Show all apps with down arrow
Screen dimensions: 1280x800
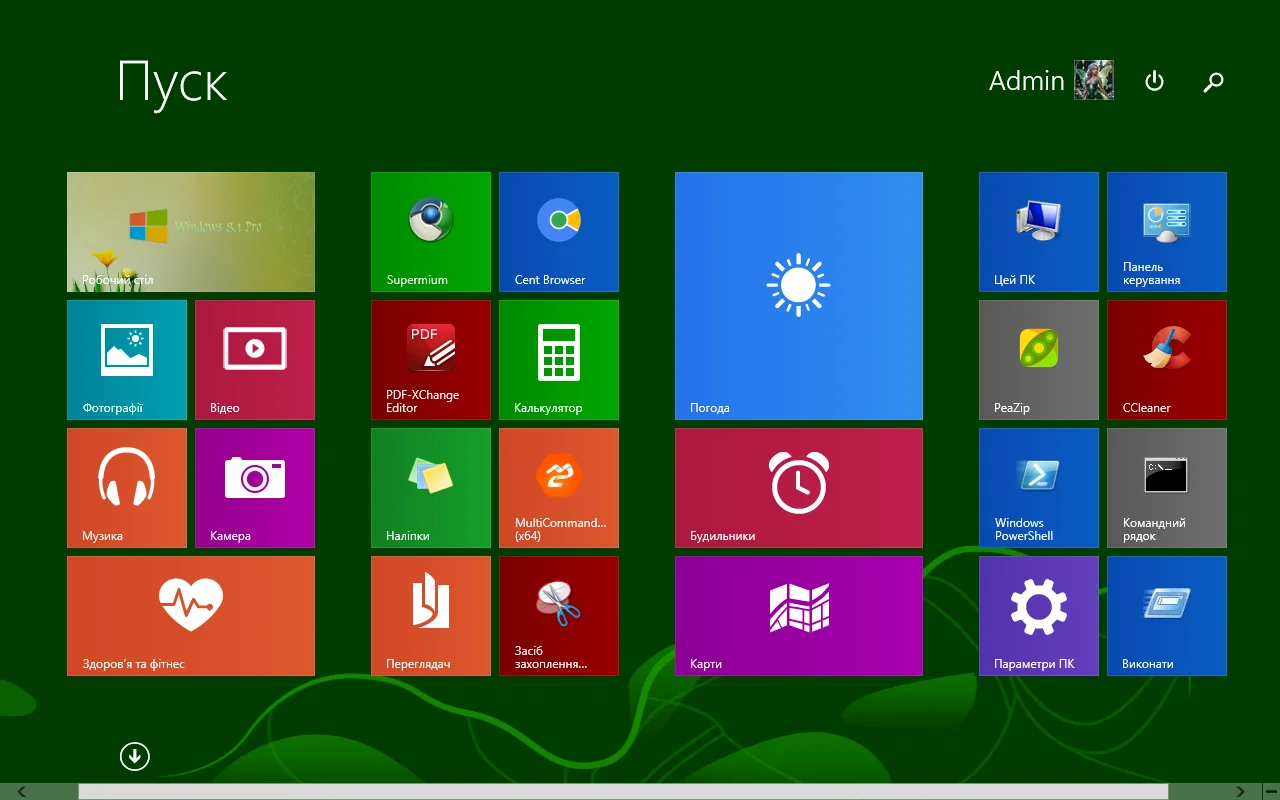click(135, 756)
